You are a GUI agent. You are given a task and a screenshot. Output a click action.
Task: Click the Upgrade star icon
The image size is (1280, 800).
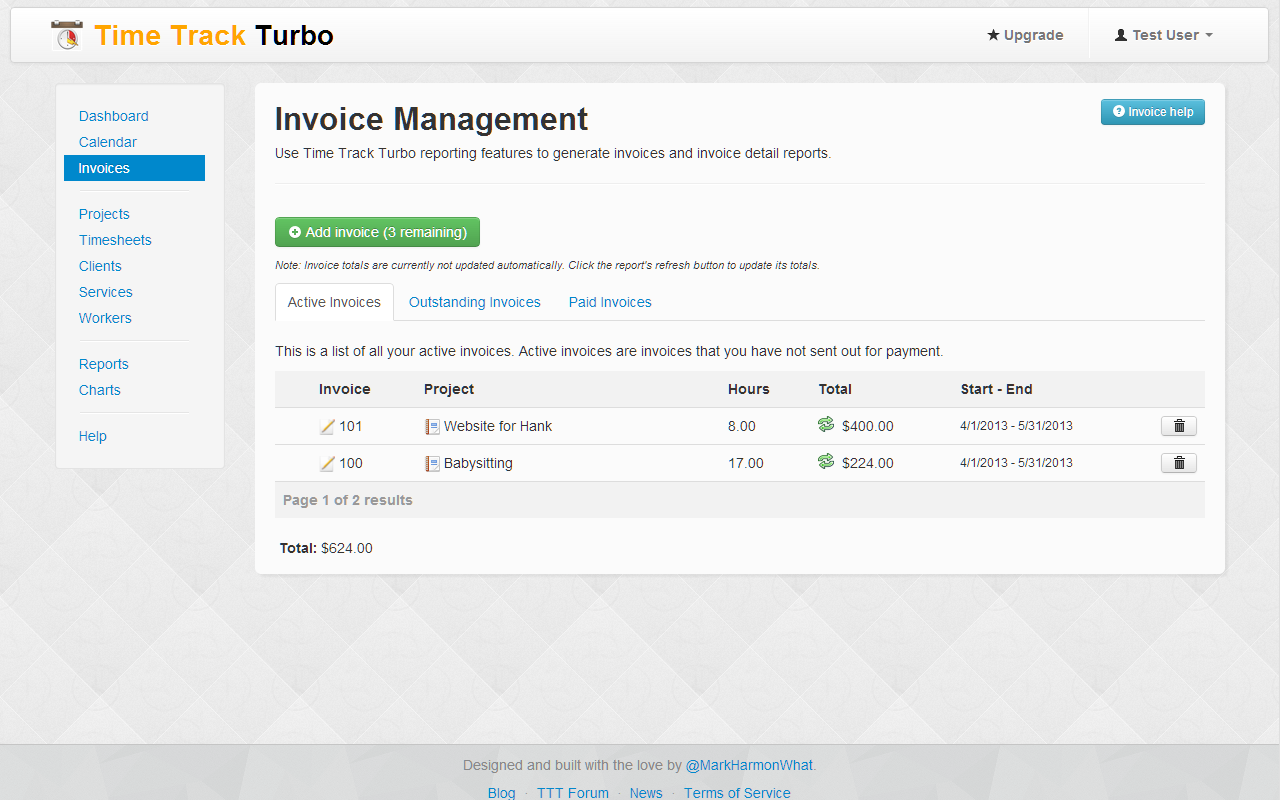pos(994,35)
